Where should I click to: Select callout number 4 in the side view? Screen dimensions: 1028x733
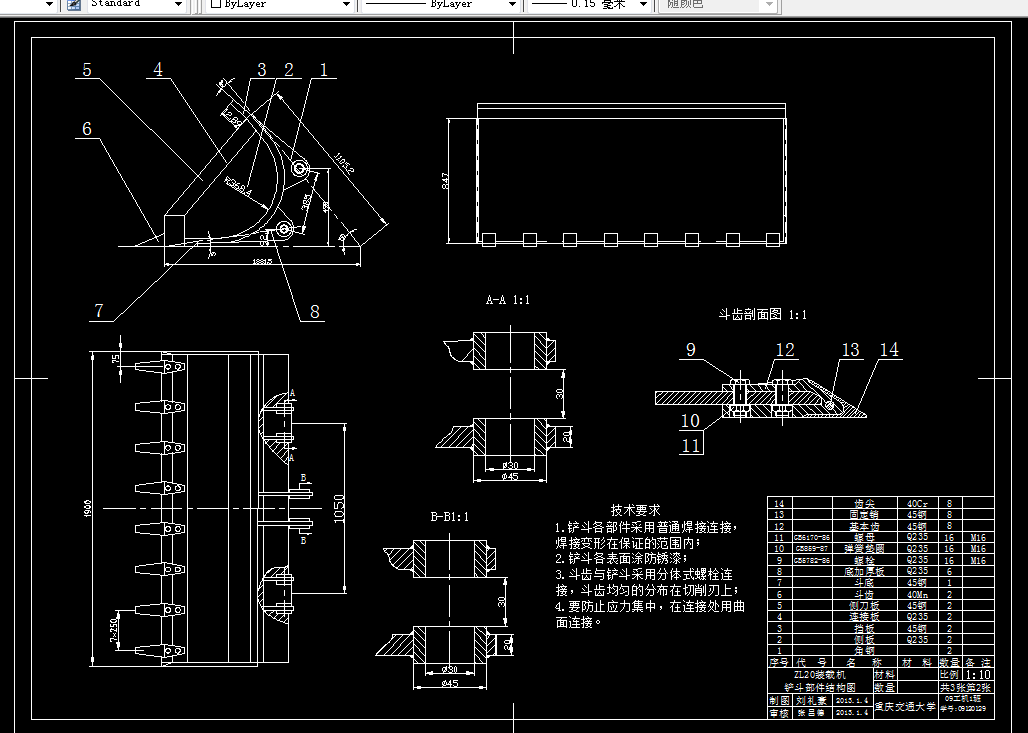[x=158, y=69]
